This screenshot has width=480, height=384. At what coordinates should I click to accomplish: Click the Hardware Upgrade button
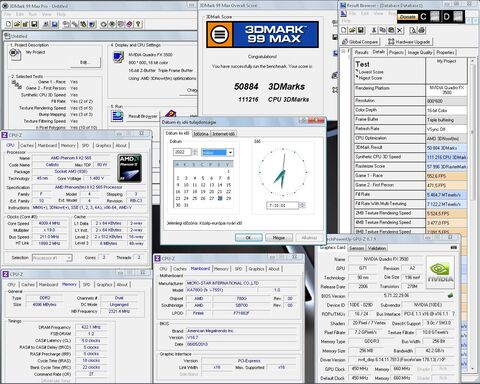[x=409, y=42]
